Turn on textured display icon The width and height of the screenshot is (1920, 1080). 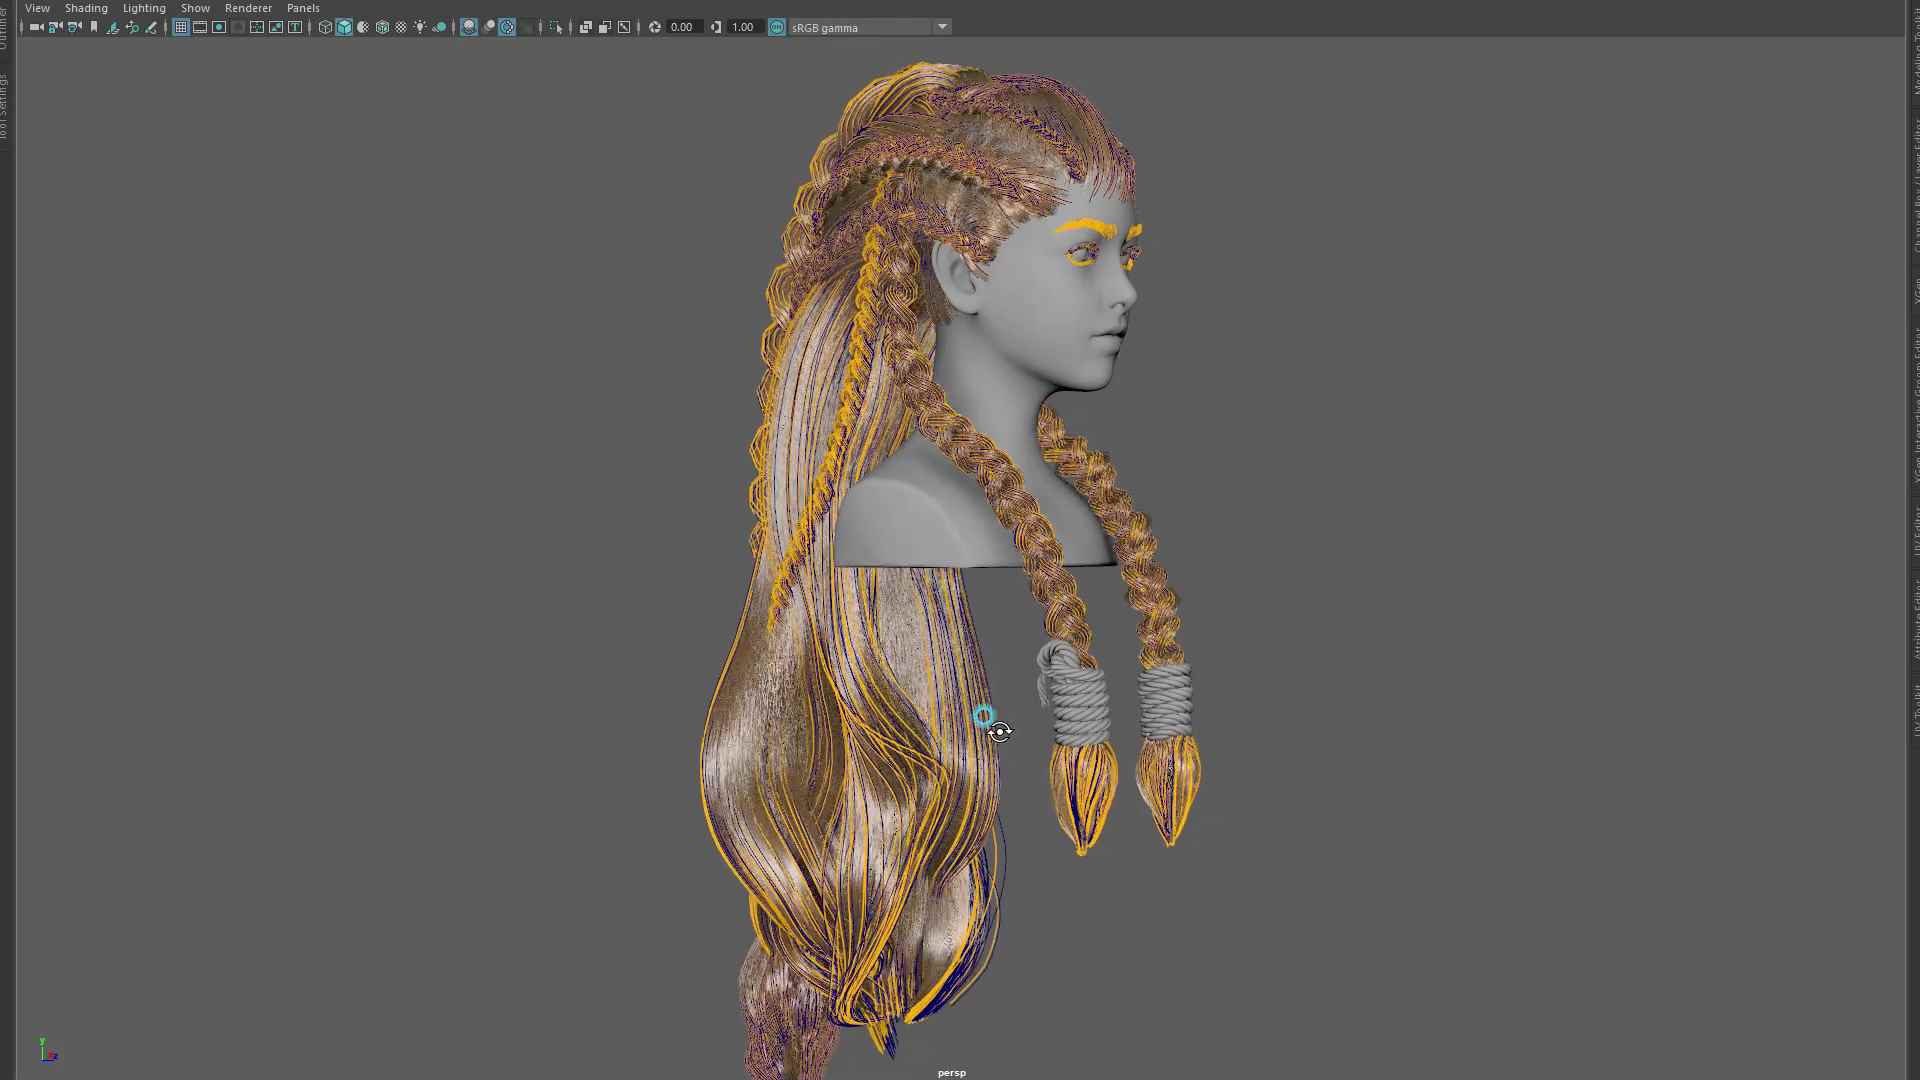(401, 27)
